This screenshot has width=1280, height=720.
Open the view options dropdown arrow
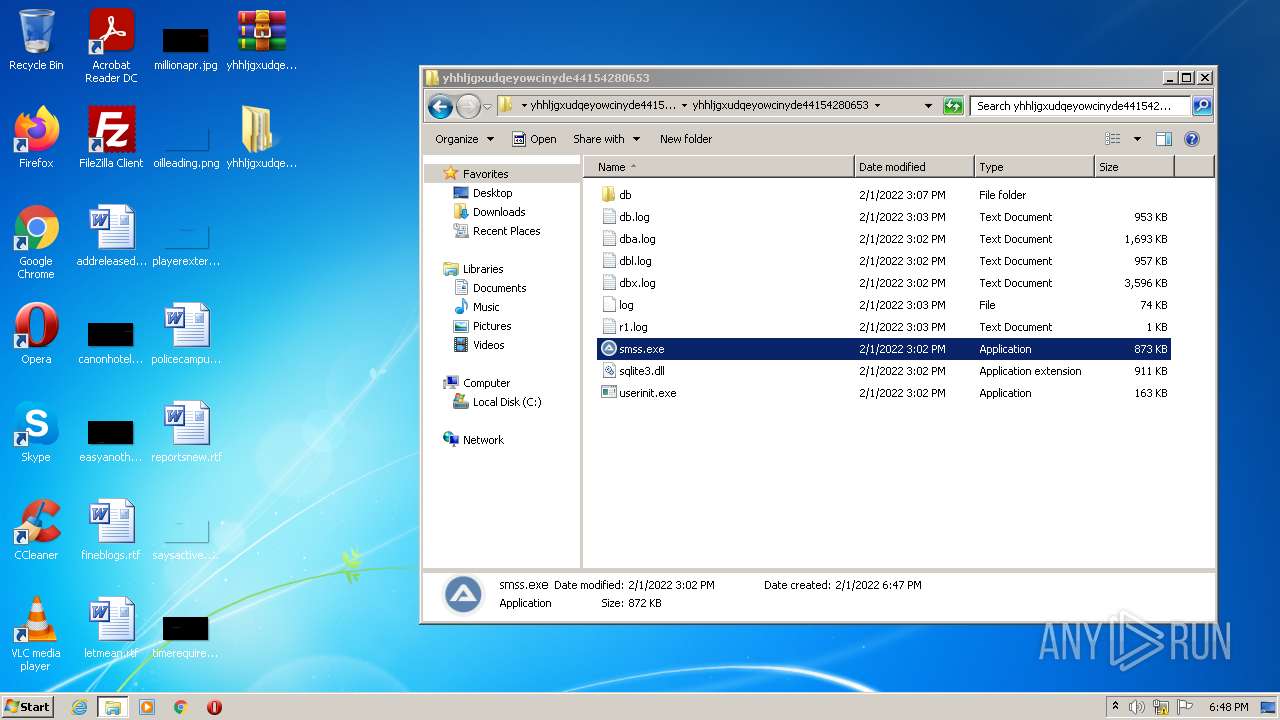[x=1137, y=139]
